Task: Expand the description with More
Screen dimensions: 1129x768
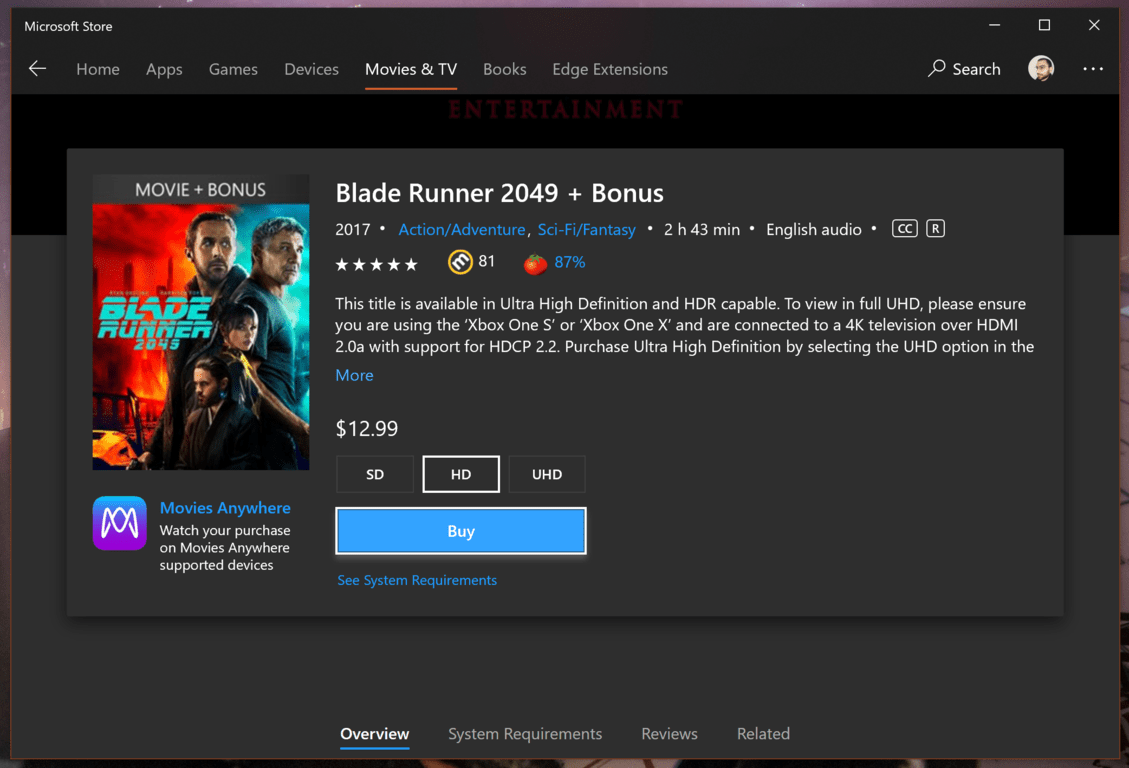Action: tap(354, 375)
